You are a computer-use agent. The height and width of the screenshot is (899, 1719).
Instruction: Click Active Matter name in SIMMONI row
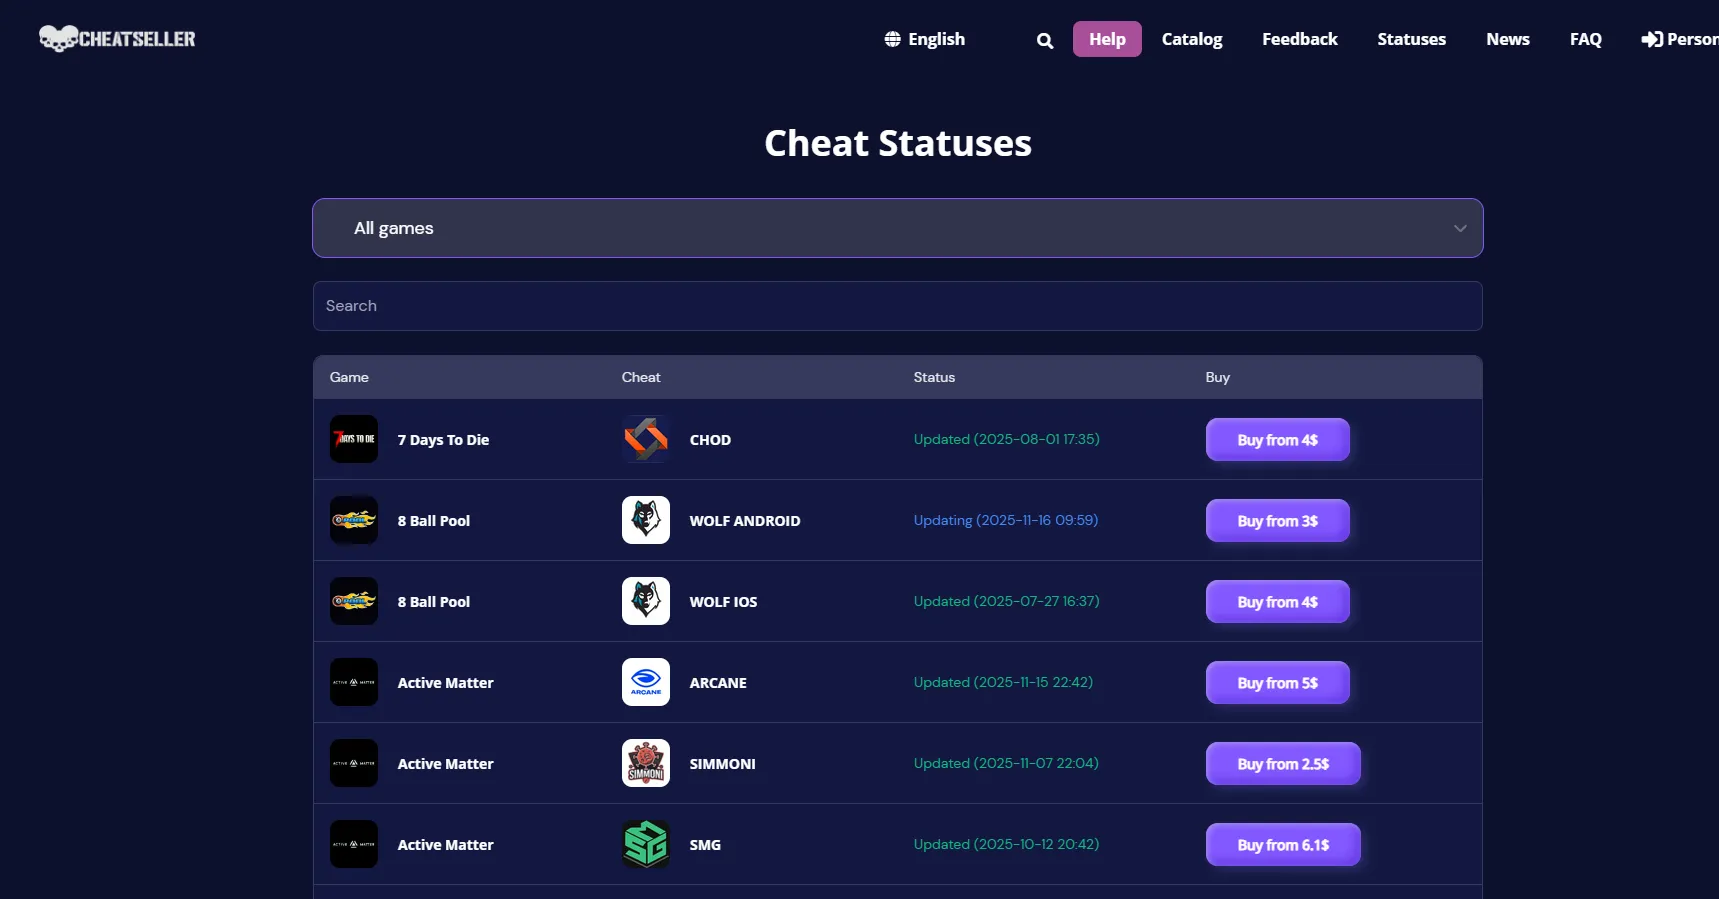446,764
